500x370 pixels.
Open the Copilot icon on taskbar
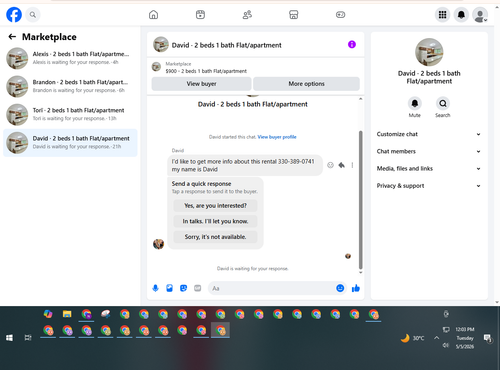[48, 314]
